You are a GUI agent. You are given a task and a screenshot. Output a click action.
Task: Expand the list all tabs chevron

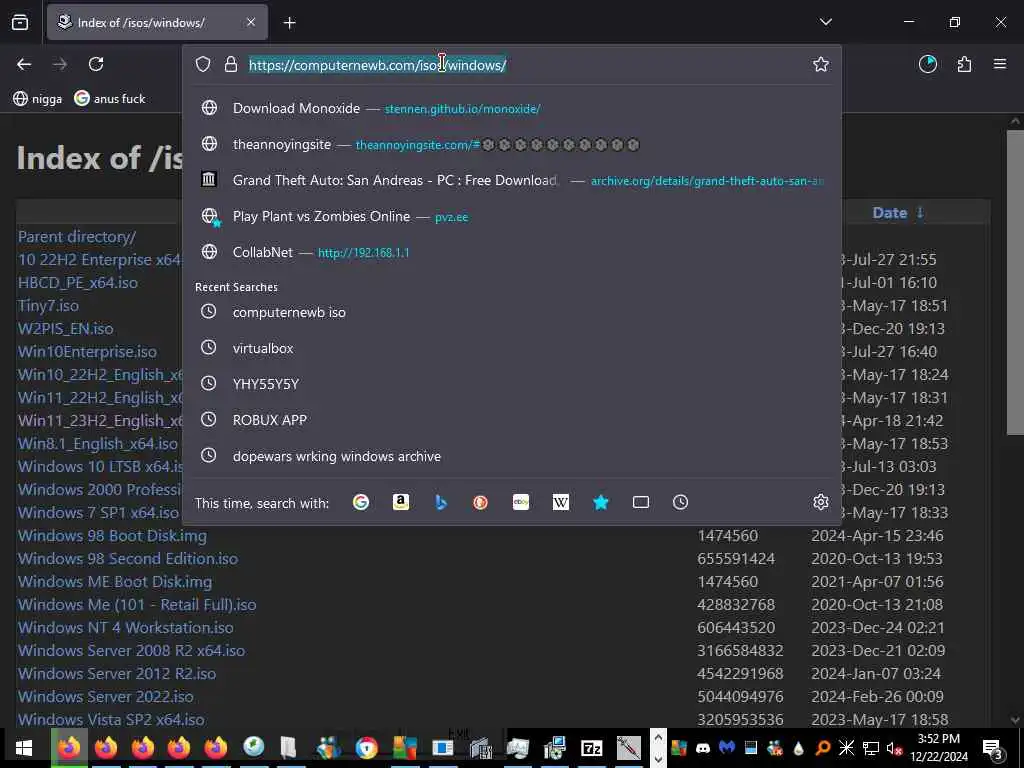825,22
